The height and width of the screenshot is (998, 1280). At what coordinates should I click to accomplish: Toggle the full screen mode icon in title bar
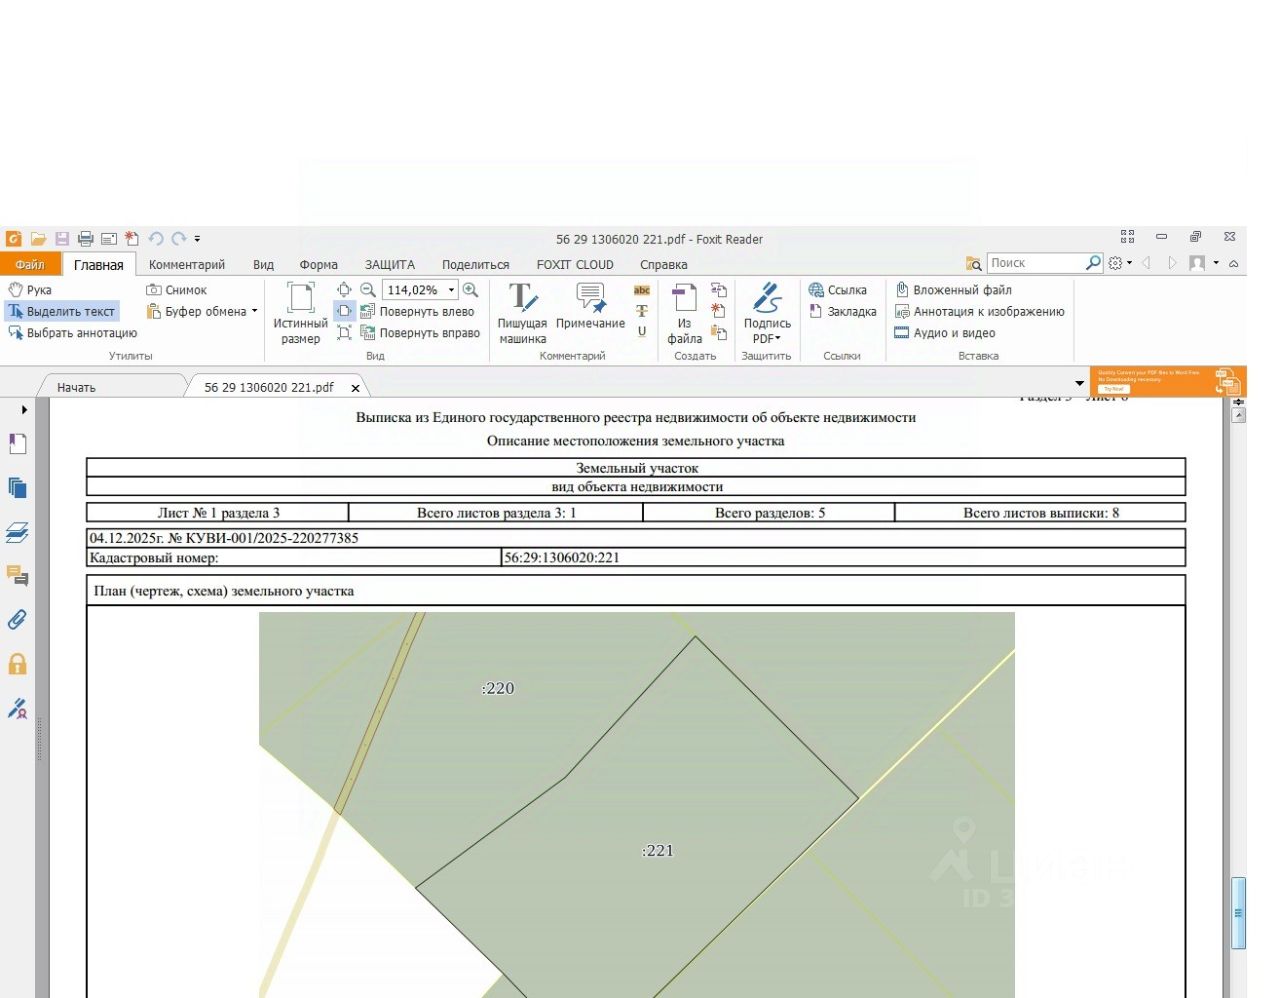pos(1127,237)
